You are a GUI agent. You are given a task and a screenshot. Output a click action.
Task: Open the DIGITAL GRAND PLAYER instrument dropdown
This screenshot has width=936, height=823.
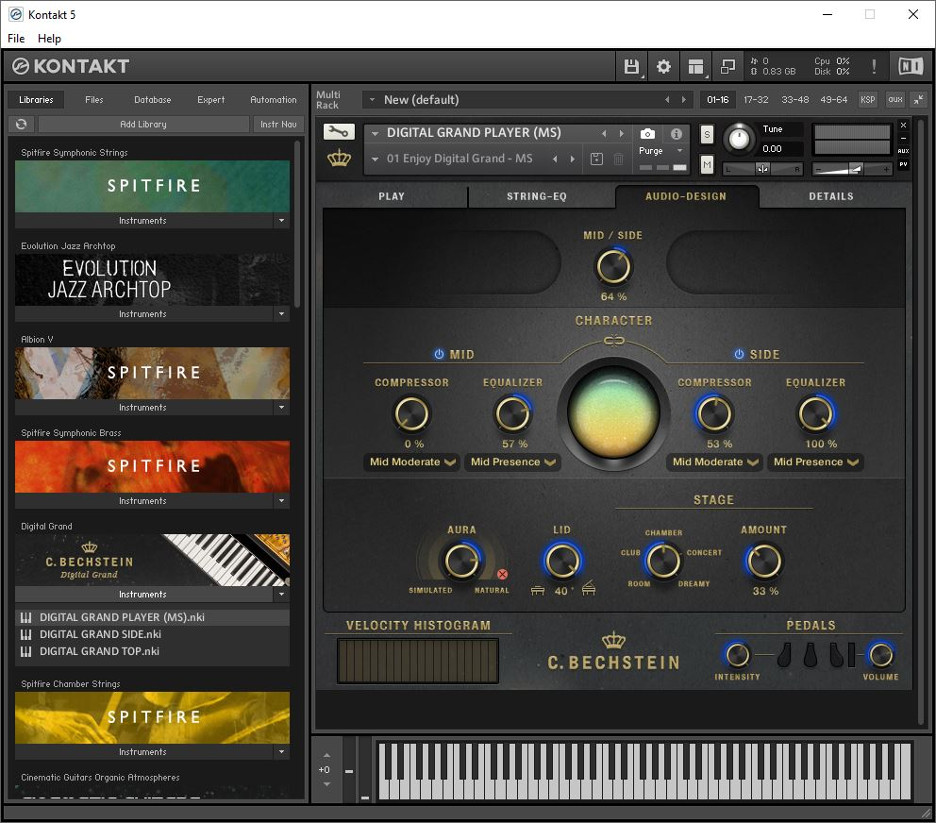click(x=375, y=134)
